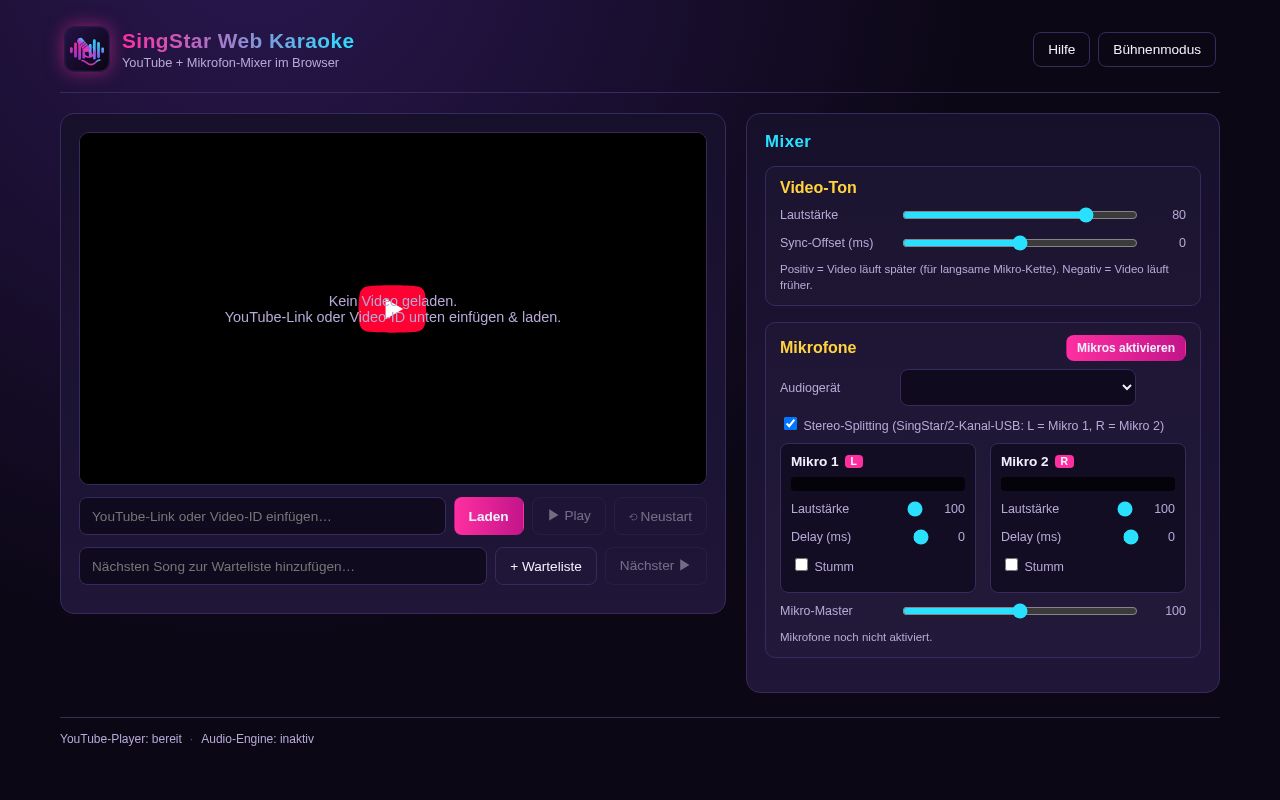Adjust Sync-Offset slider
Screen dimensions: 1280x800
point(1020,243)
